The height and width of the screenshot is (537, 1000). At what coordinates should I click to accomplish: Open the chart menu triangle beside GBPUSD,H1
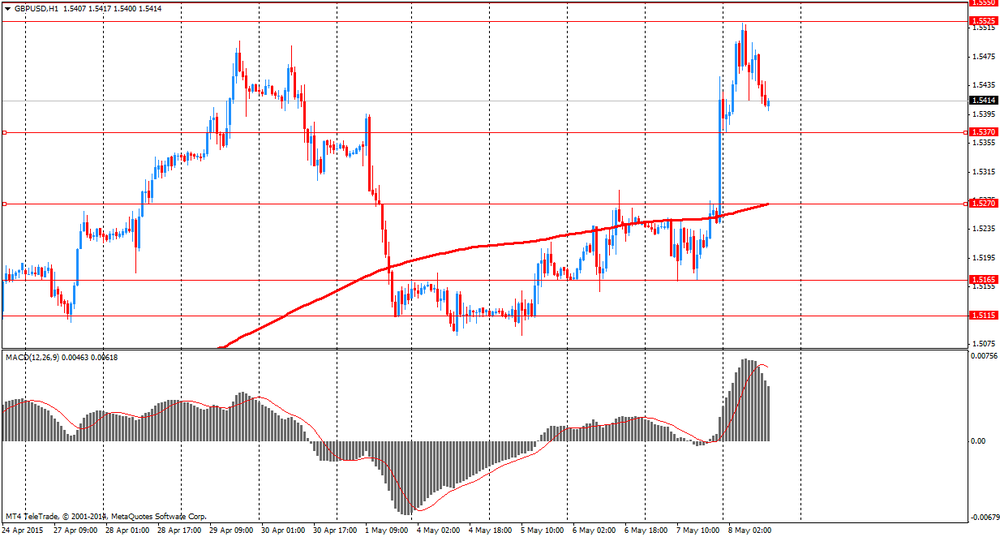coord(7,9)
